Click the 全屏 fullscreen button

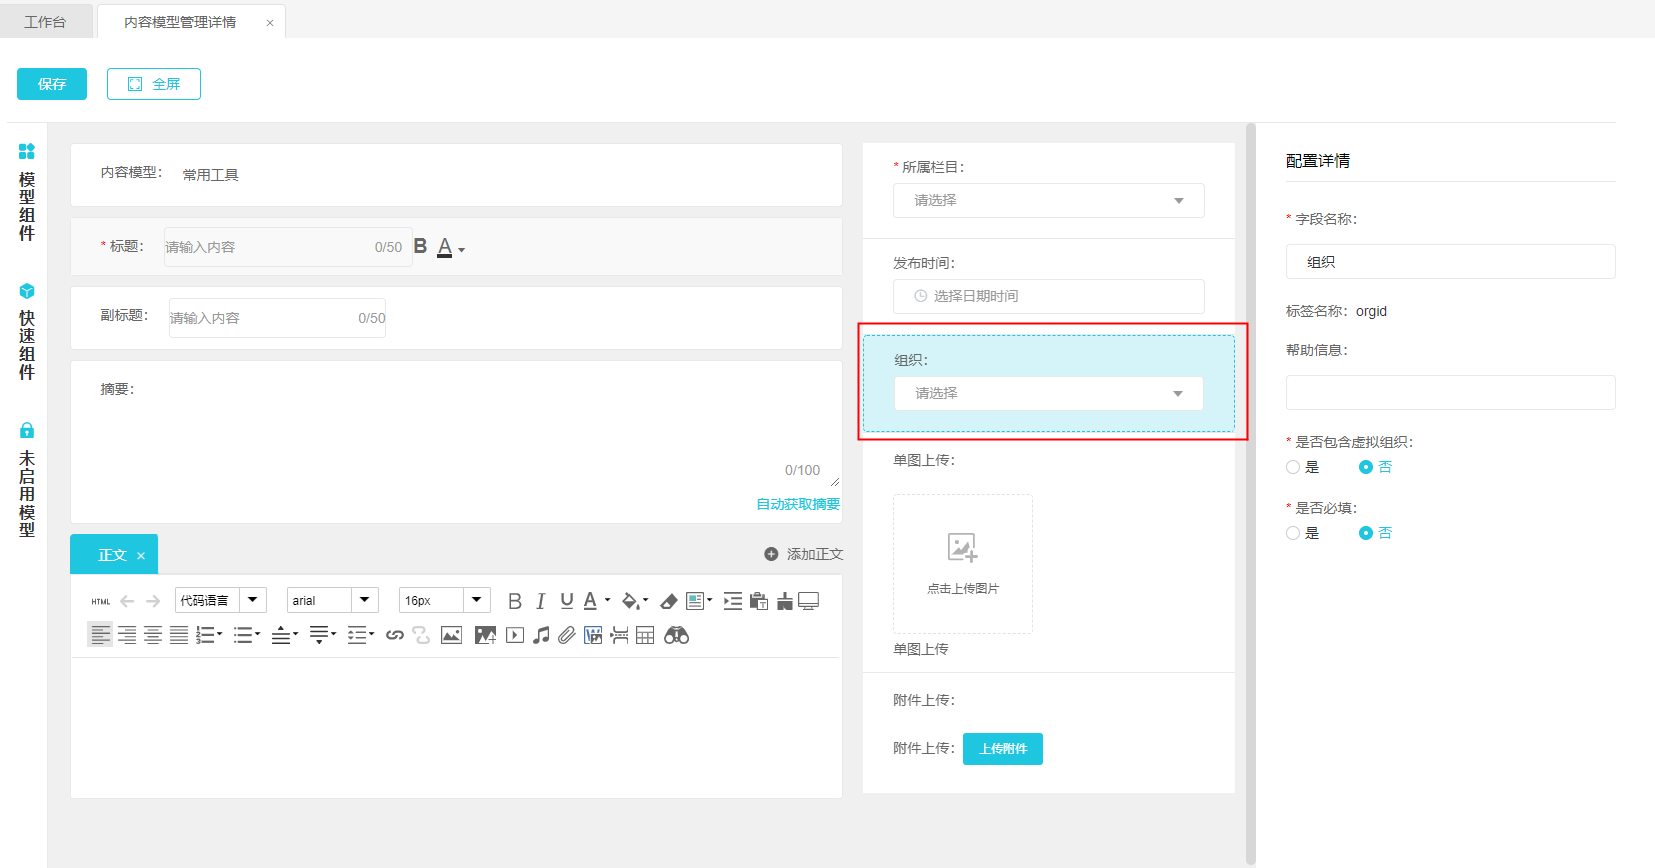(154, 84)
